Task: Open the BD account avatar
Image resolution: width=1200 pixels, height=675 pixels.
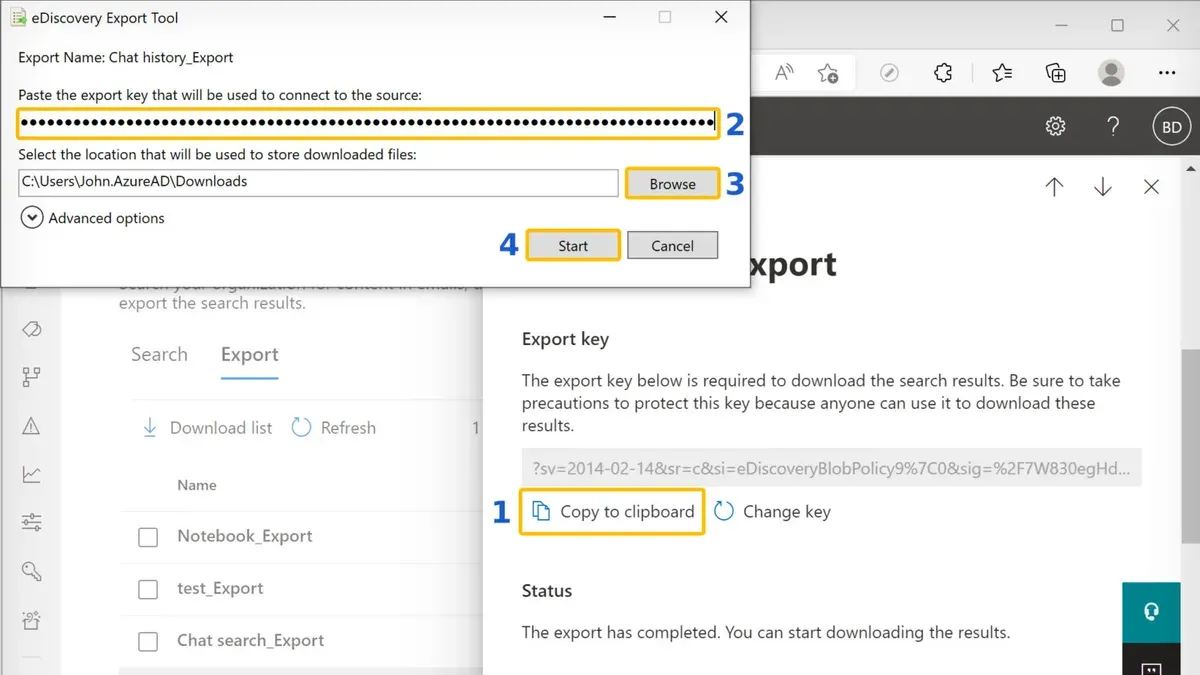Action: pos(1172,127)
